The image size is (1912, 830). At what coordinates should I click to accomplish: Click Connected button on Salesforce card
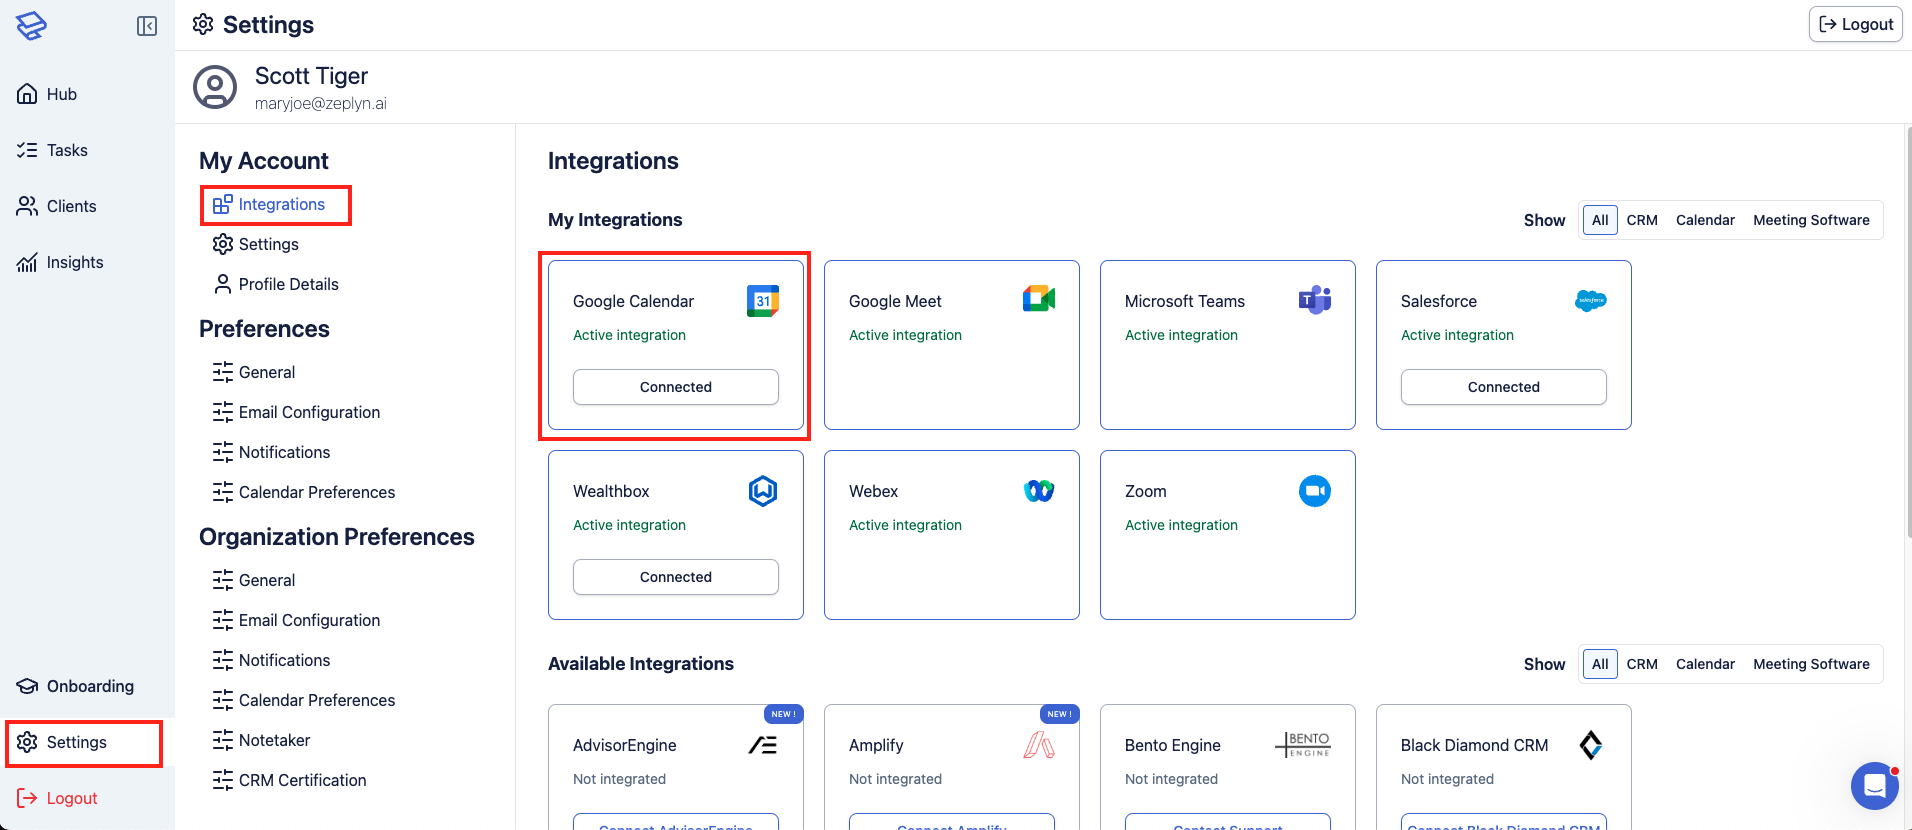pyautogui.click(x=1503, y=387)
